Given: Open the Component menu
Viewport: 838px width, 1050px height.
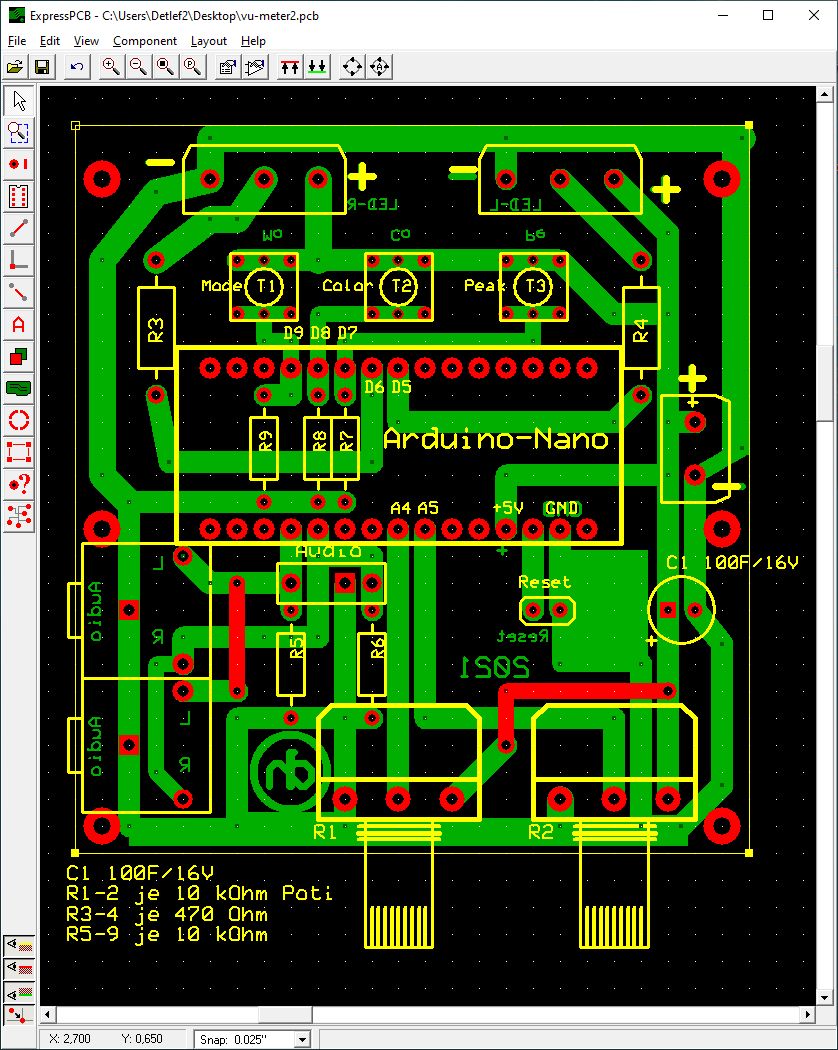Looking at the screenshot, I should coord(144,41).
